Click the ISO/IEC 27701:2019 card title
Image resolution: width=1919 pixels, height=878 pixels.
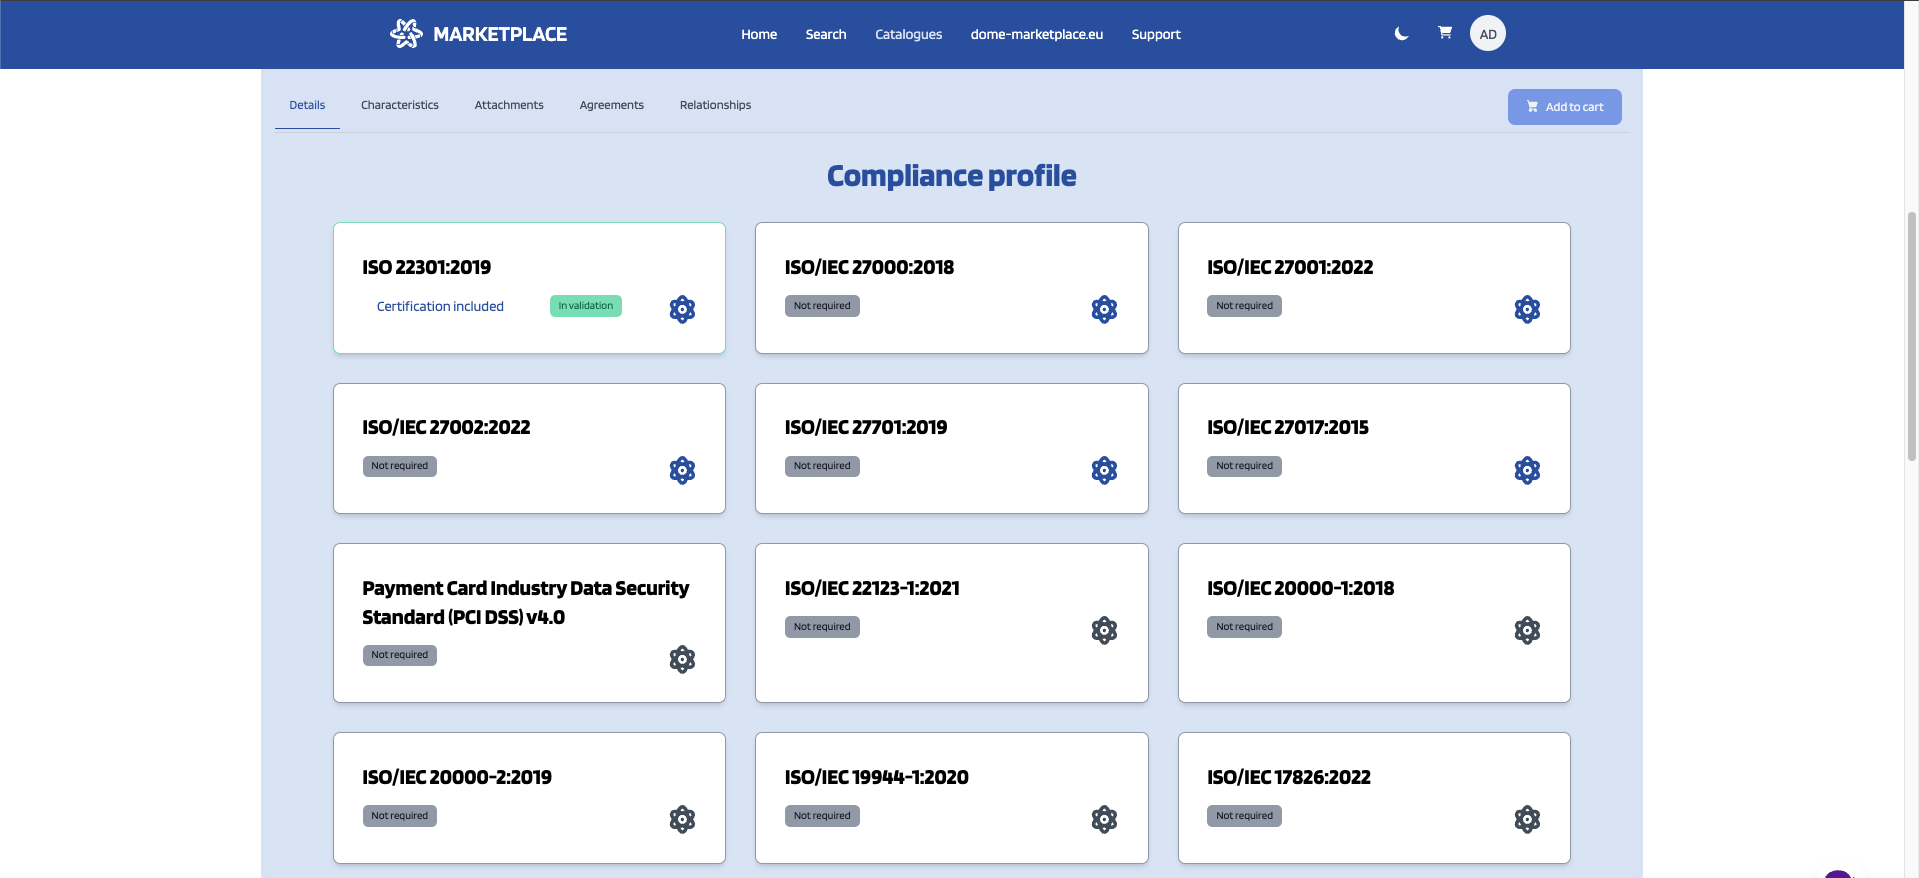click(866, 427)
